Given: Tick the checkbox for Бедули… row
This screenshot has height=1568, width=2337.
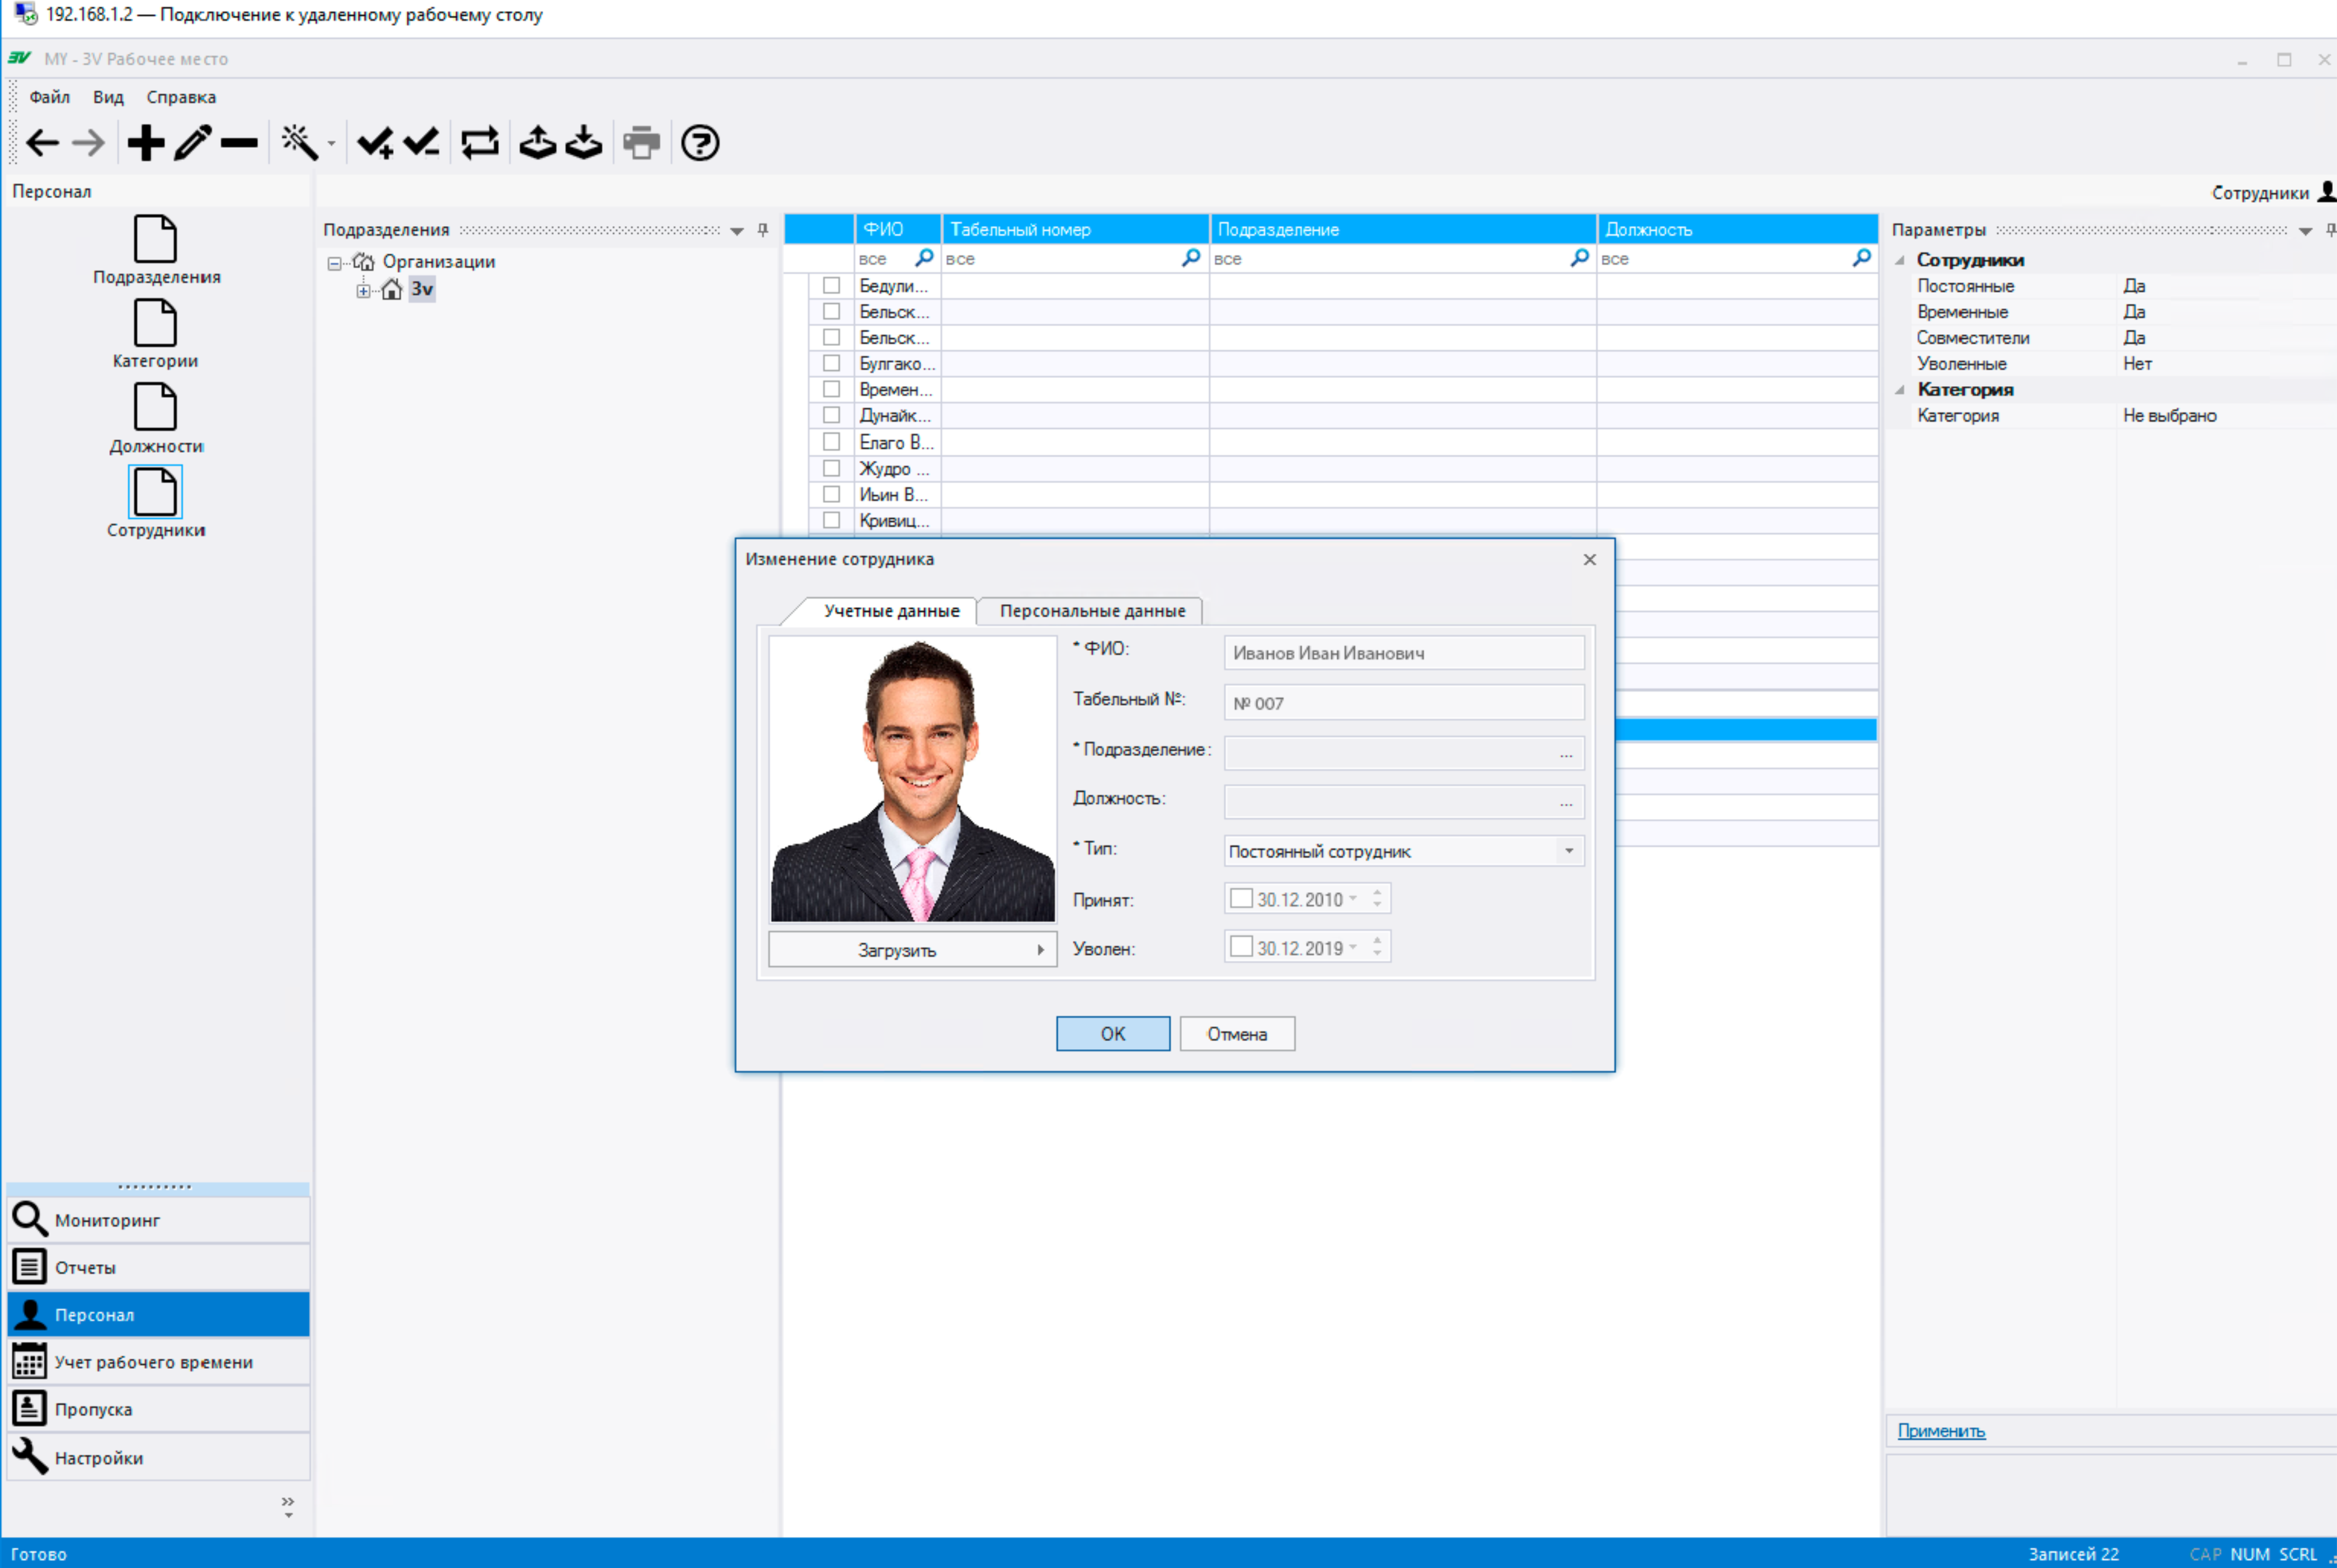Looking at the screenshot, I should [831, 285].
